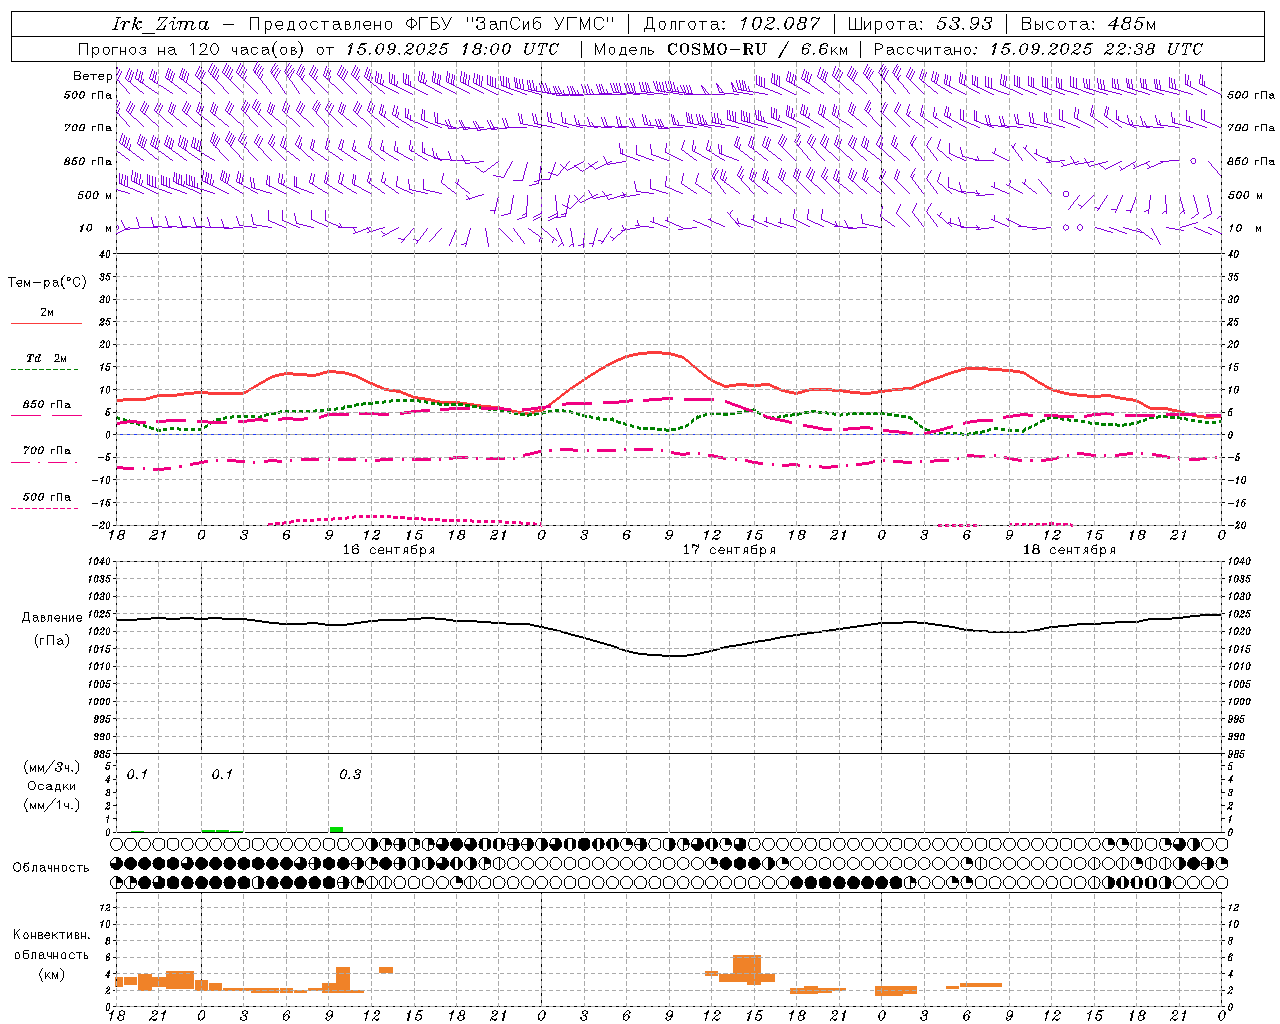The height and width of the screenshot is (1024, 1280).
Task: Click the station name Irk_Zima
Action: pyautogui.click(x=161, y=24)
